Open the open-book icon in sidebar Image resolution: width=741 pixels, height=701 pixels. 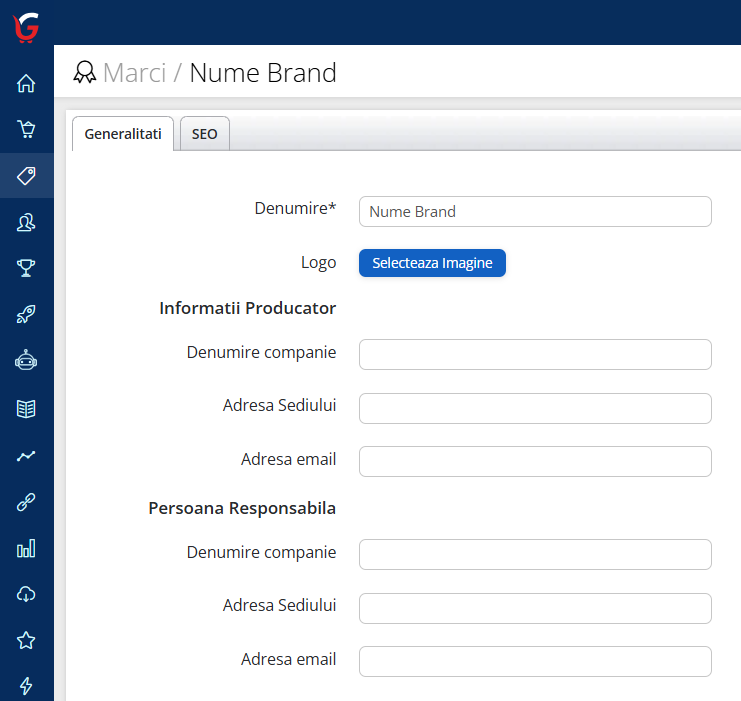(x=26, y=408)
